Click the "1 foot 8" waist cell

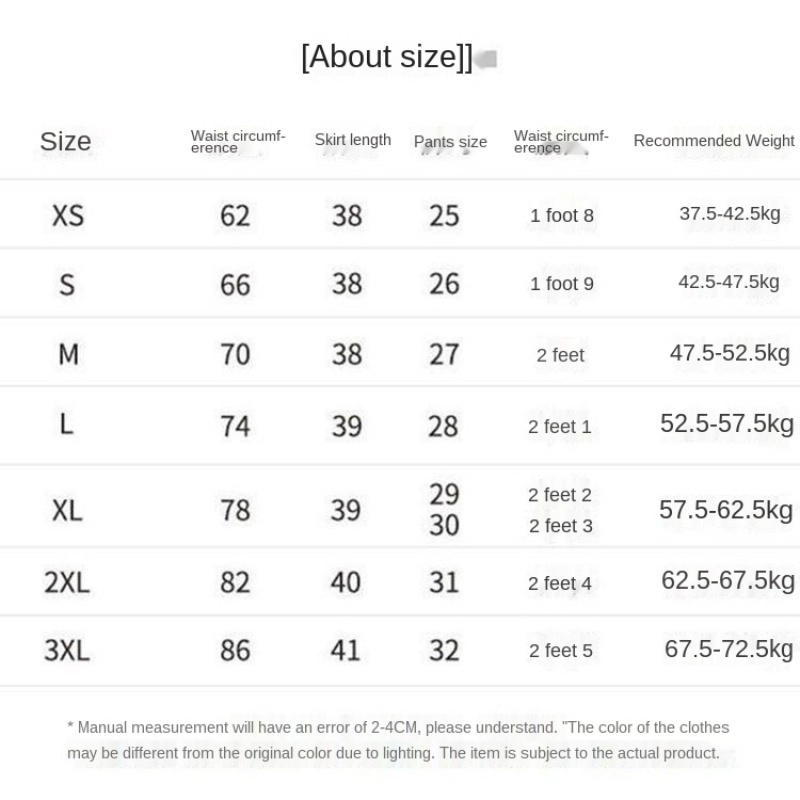click(562, 216)
